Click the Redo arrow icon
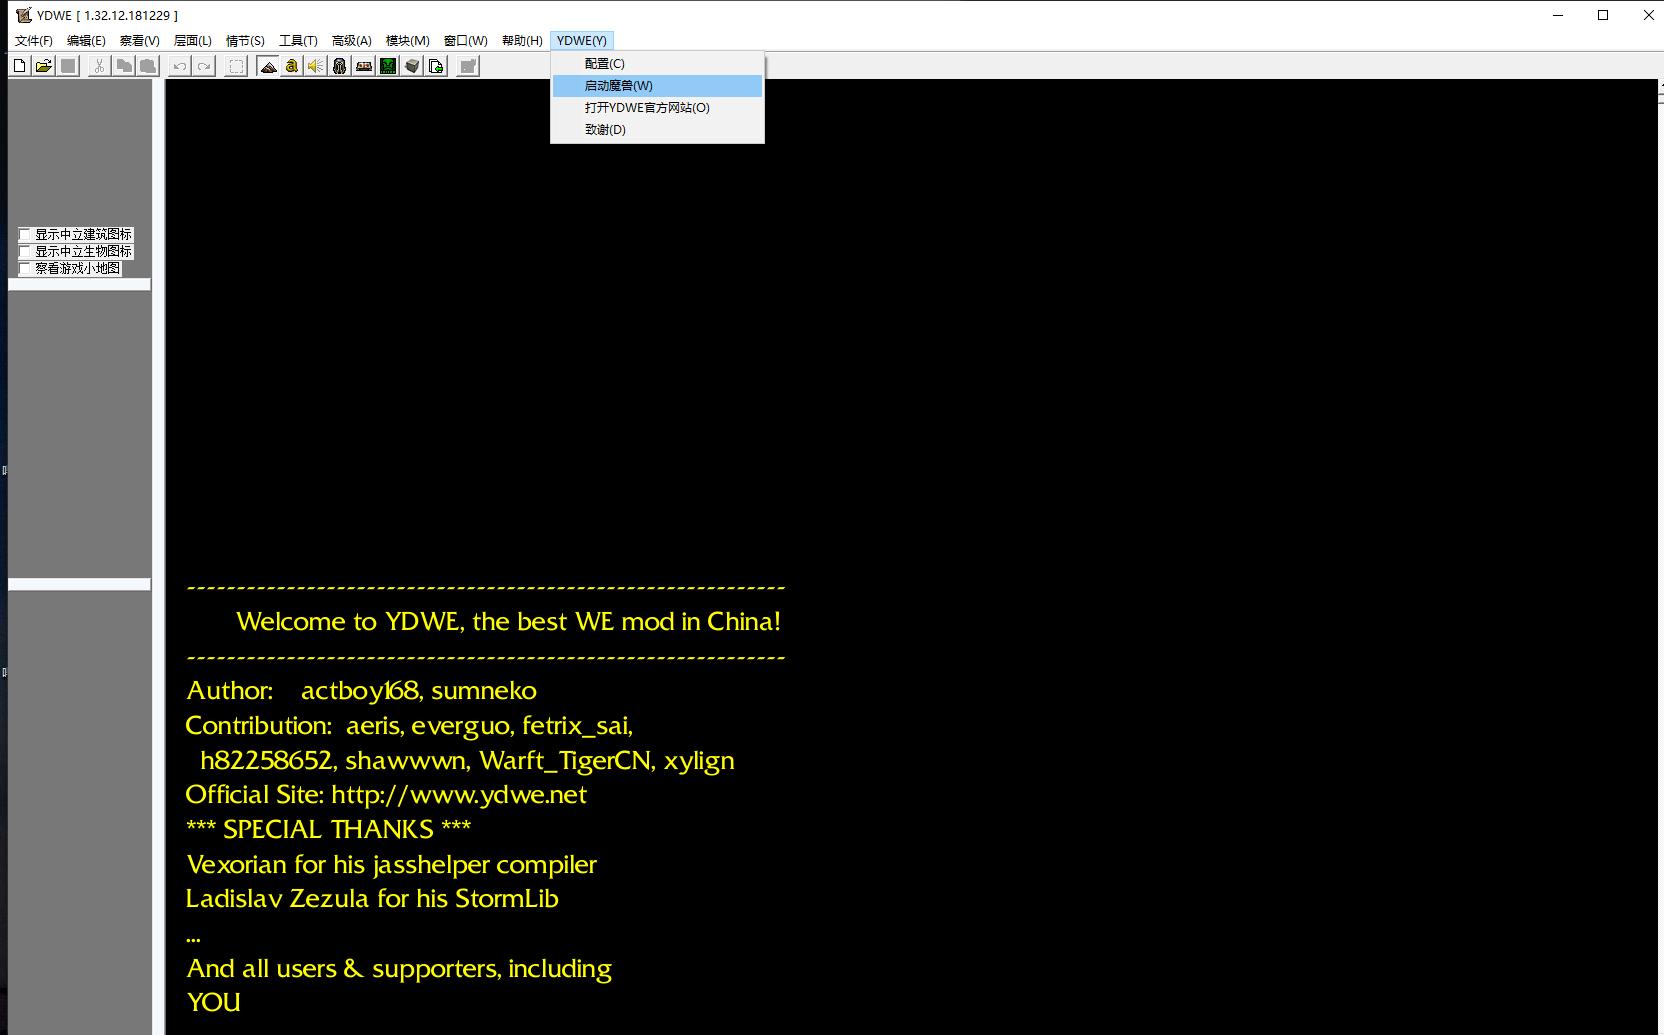Viewport: 1664px width, 1035px height. coord(204,66)
